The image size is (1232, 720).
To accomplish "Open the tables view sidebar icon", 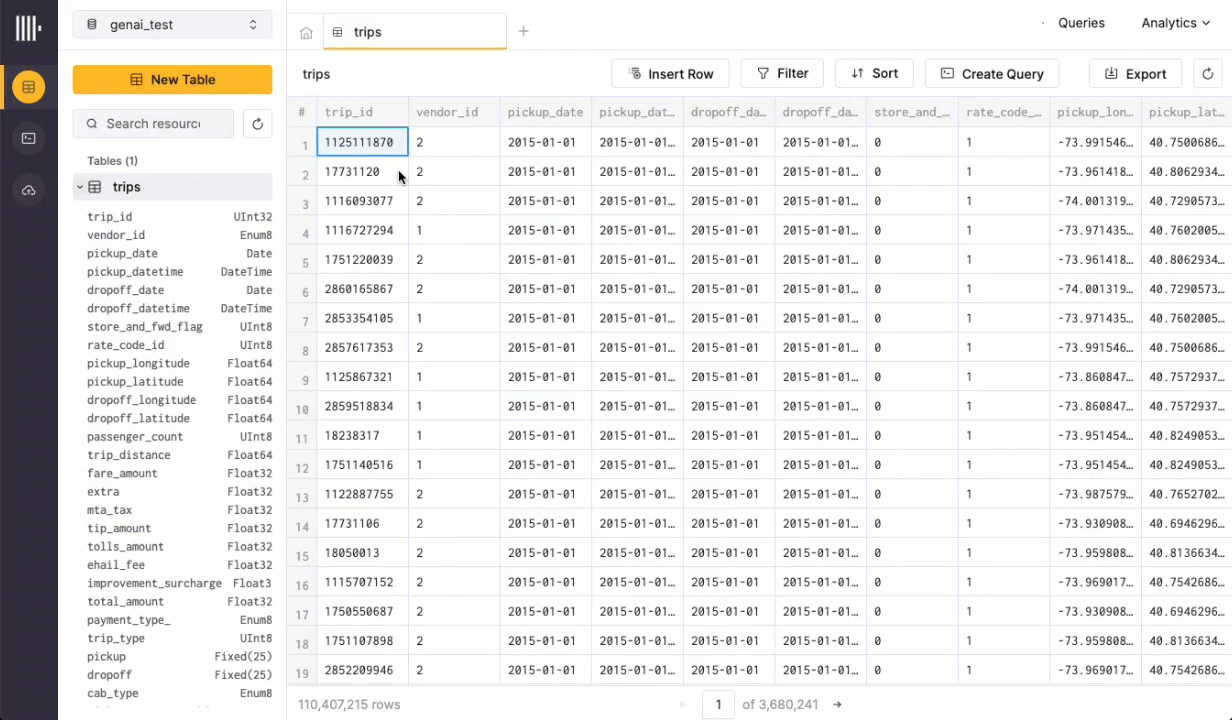I will click(x=28, y=87).
